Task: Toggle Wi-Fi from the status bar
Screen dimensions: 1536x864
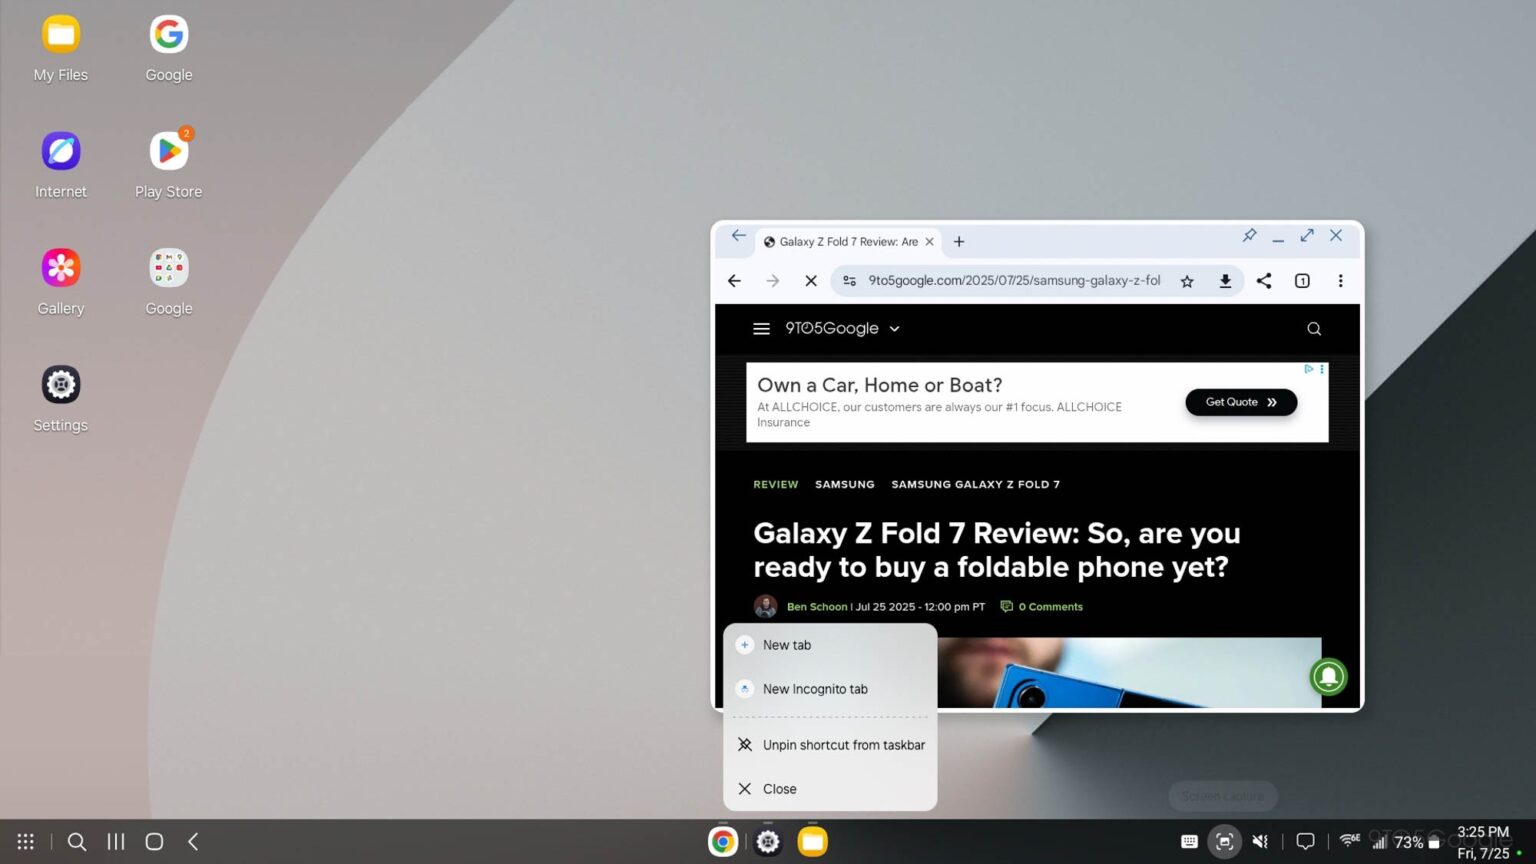Action: 1349,841
